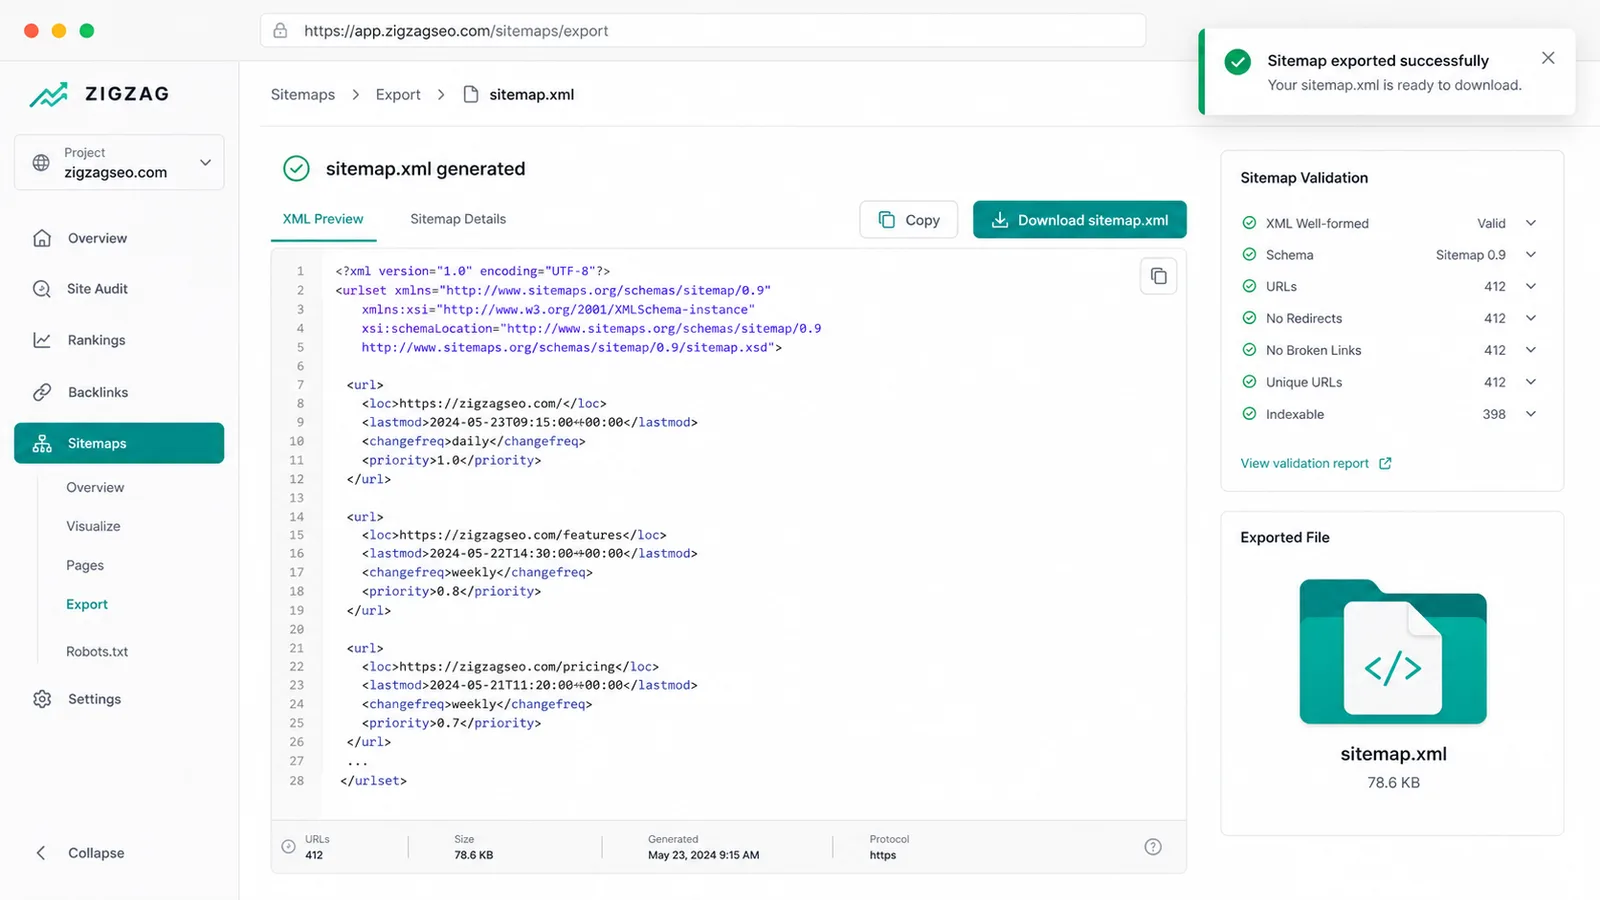Image resolution: width=1600 pixels, height=900 pixels.
Task: Click the Site Audit magnifier icon
Action: [x=42, y=289]
